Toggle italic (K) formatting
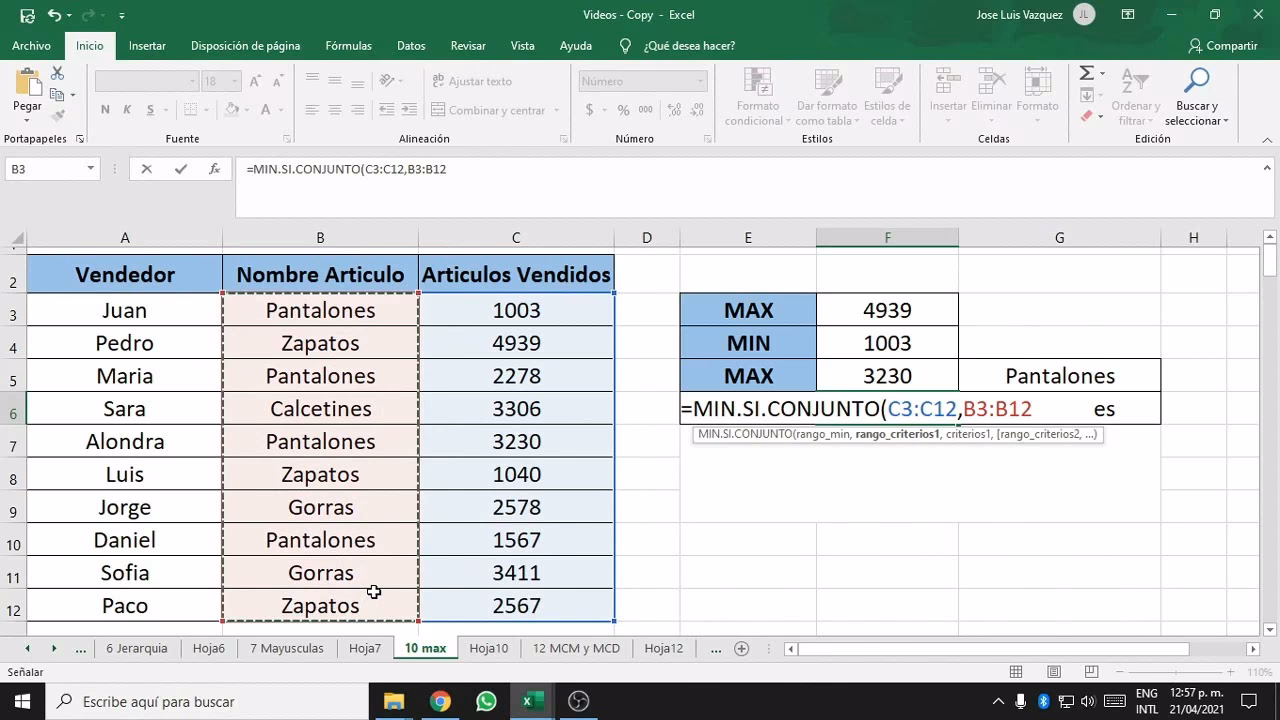The image size is (1280, 720). tap(126, 107)
